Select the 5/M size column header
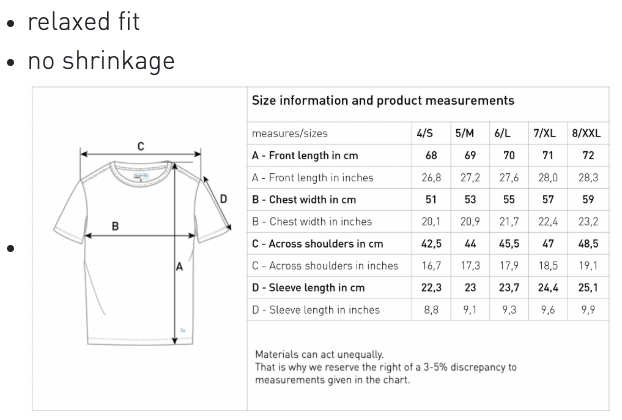This screenshot has height=420, width=622. click(x=465, y=133)
